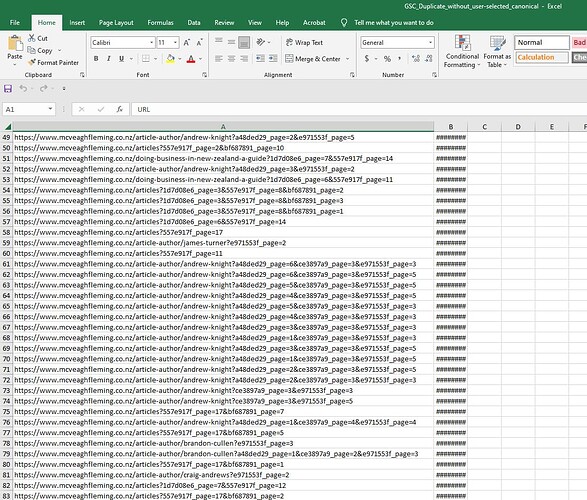The height and width of the screenshot is (500, 587).
Task: Switch to the Formulas ribbon tab
Action: pos(160,22)
